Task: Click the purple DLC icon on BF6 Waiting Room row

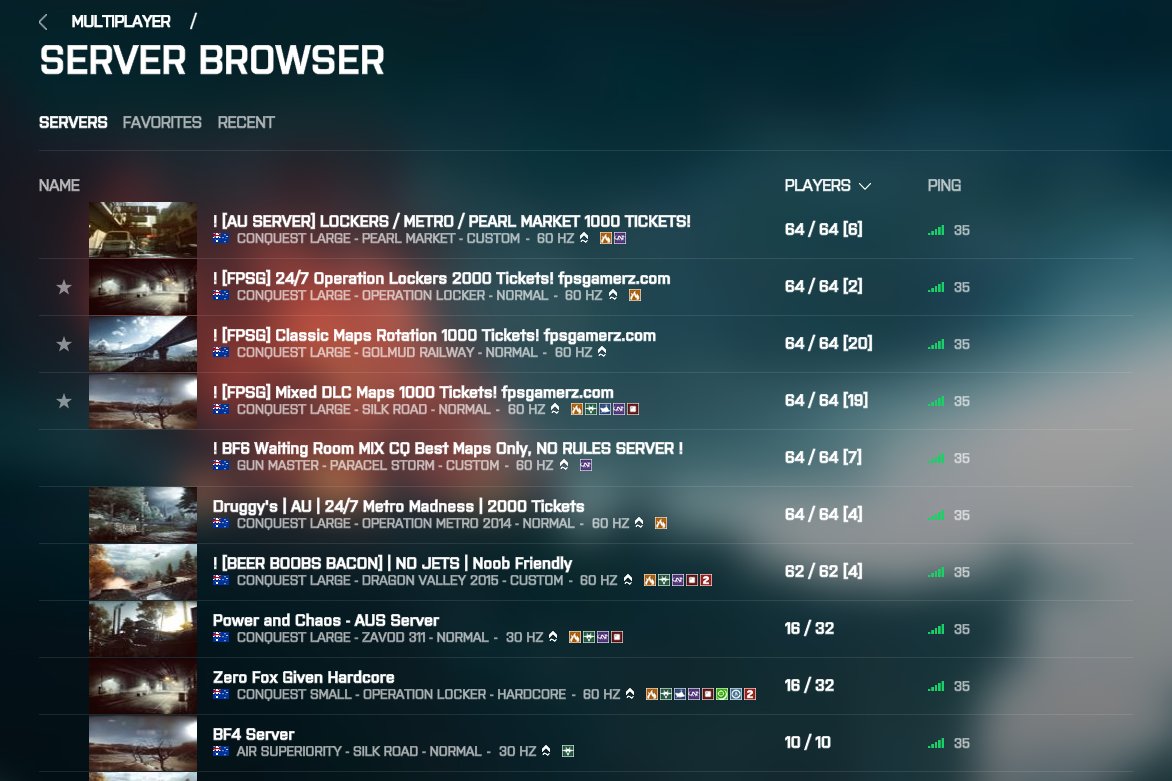Action: 586,465
